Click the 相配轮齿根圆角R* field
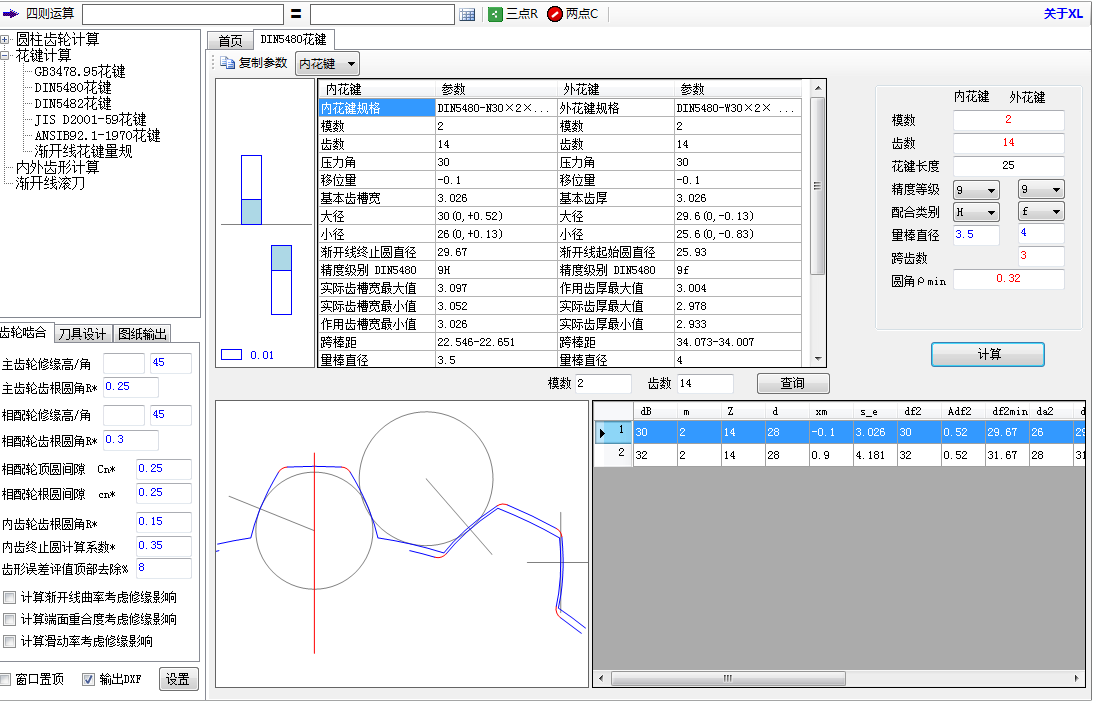Image resolution: width=1096 pixels, height=703 pixels. pyautogui.click(x=131, y=440)
